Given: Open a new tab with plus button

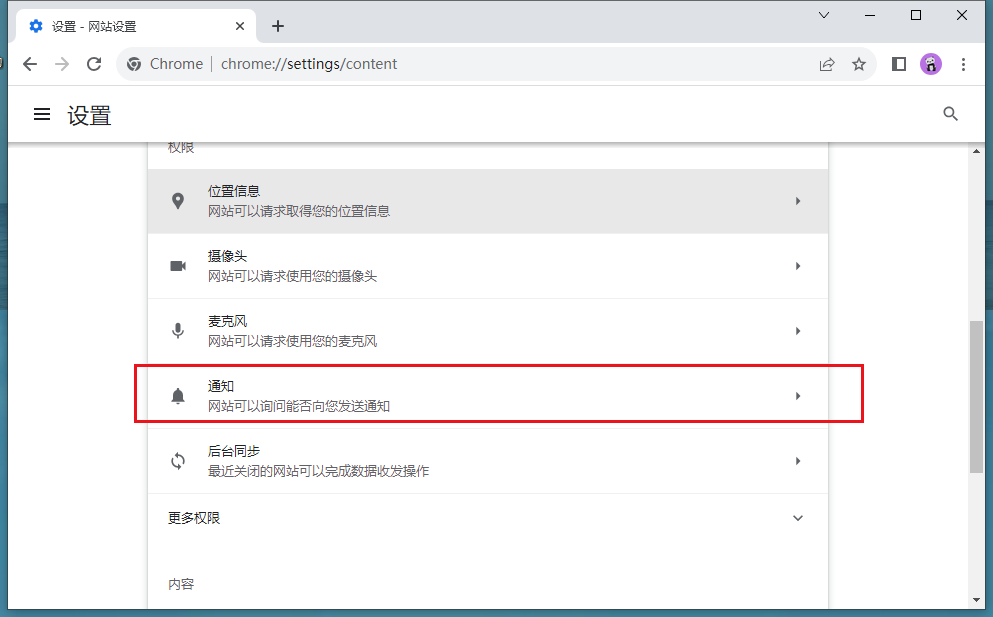Looking at the screenshot, I should [277, 26].
